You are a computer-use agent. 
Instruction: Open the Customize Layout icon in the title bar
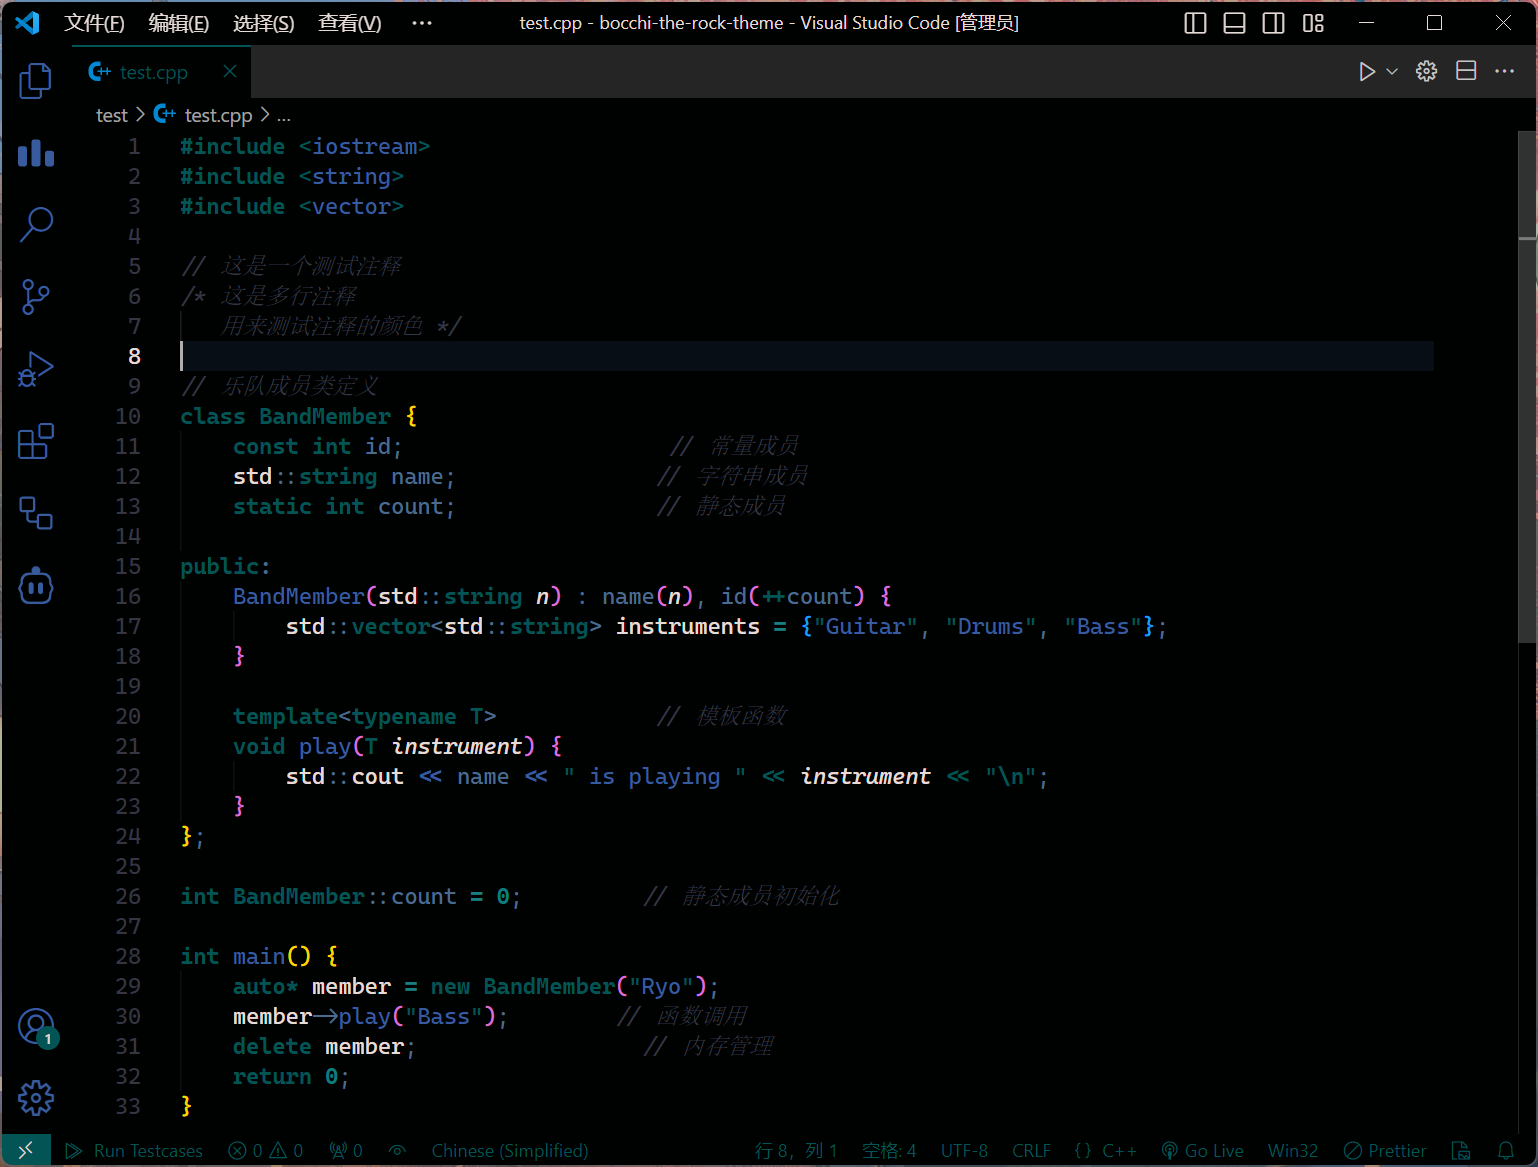pos(1313,23)
